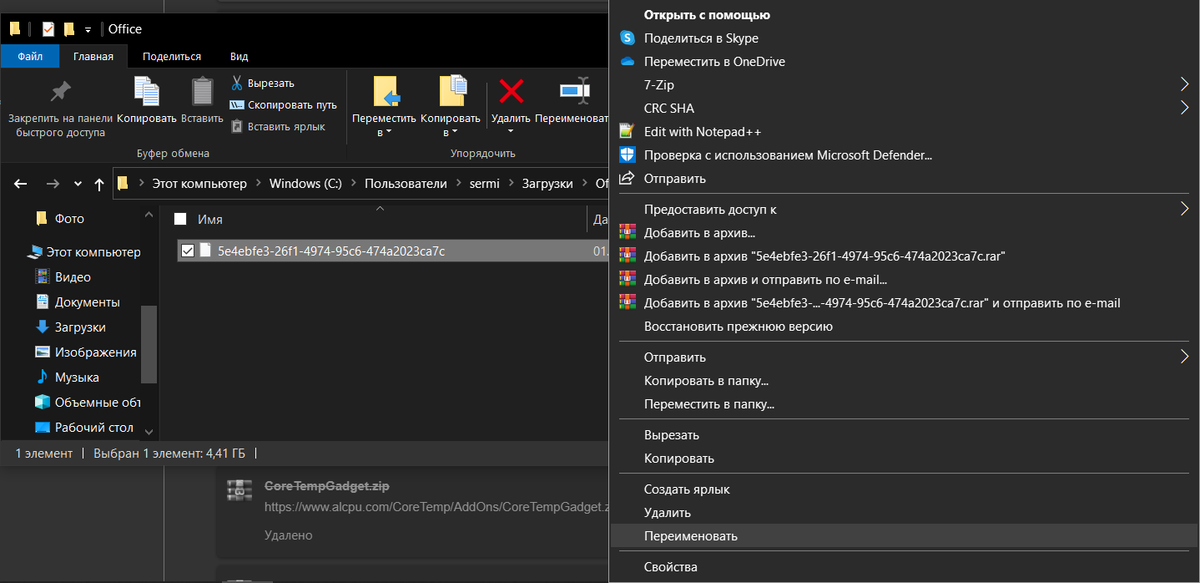Click the navigation pane scrollbar thumb
1200x583 pixels.
149,344
